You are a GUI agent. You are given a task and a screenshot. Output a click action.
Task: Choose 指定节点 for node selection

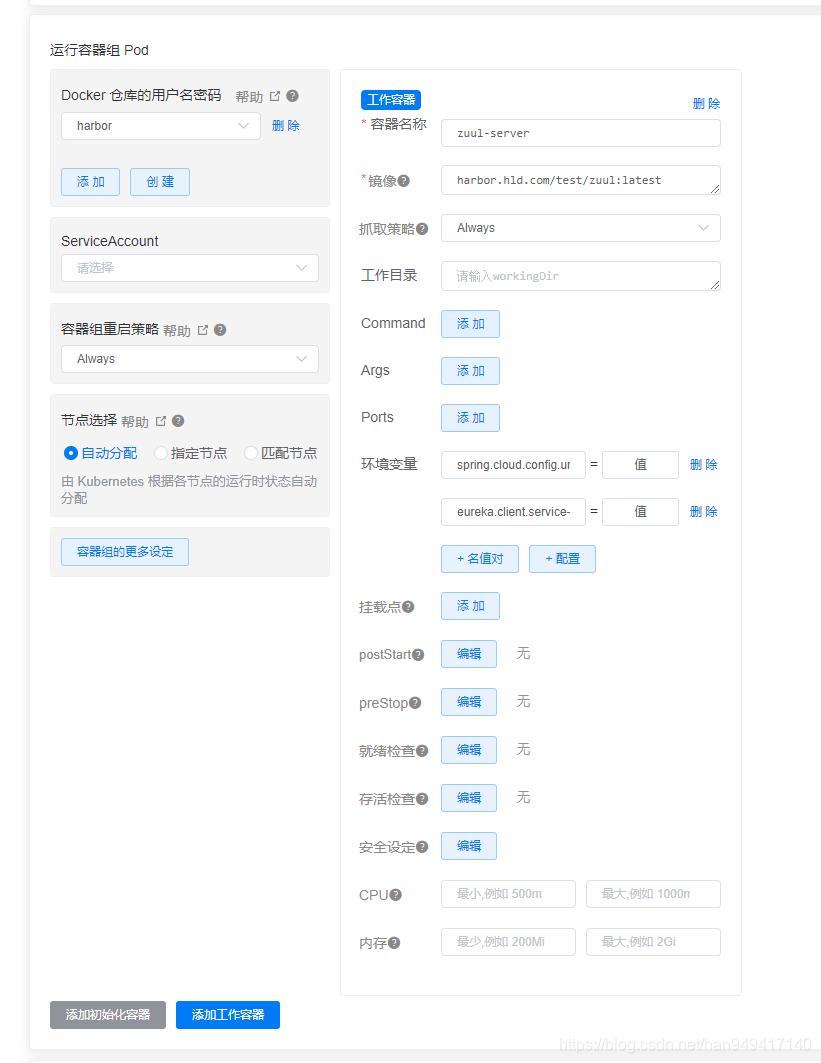(x=160, y=453)
